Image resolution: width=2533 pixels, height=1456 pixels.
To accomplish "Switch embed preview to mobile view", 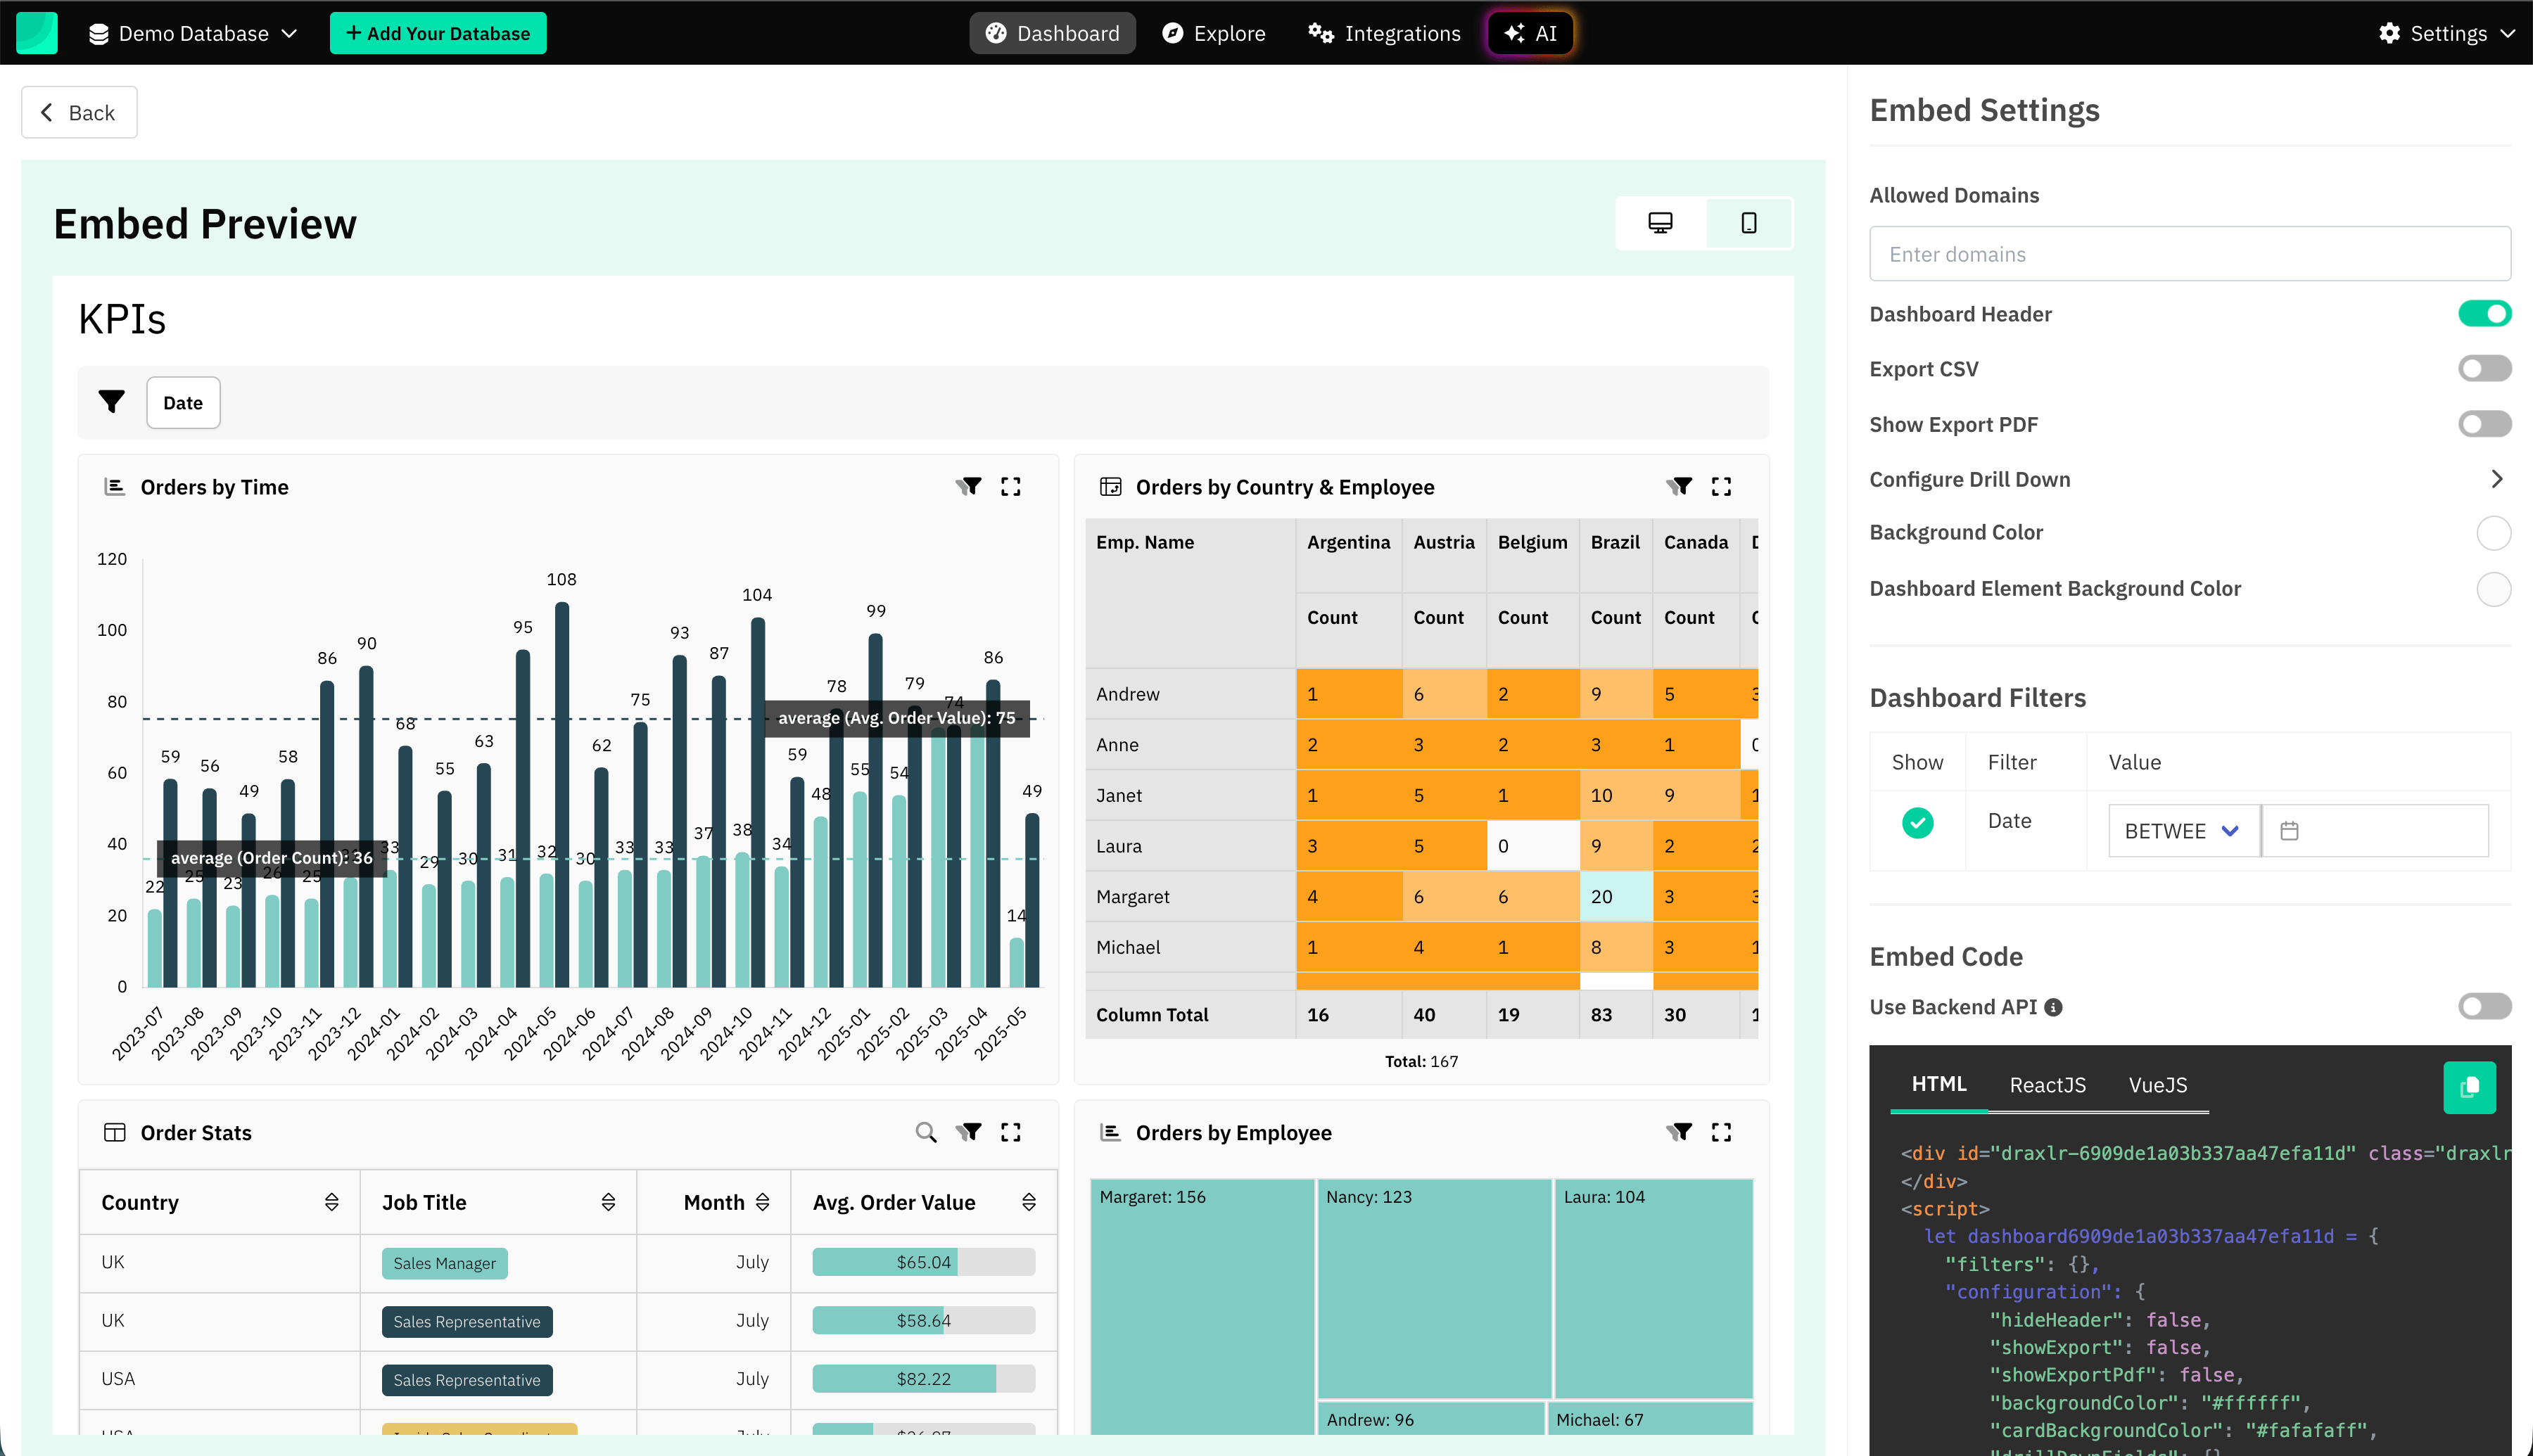I will tap(1748, 223).
